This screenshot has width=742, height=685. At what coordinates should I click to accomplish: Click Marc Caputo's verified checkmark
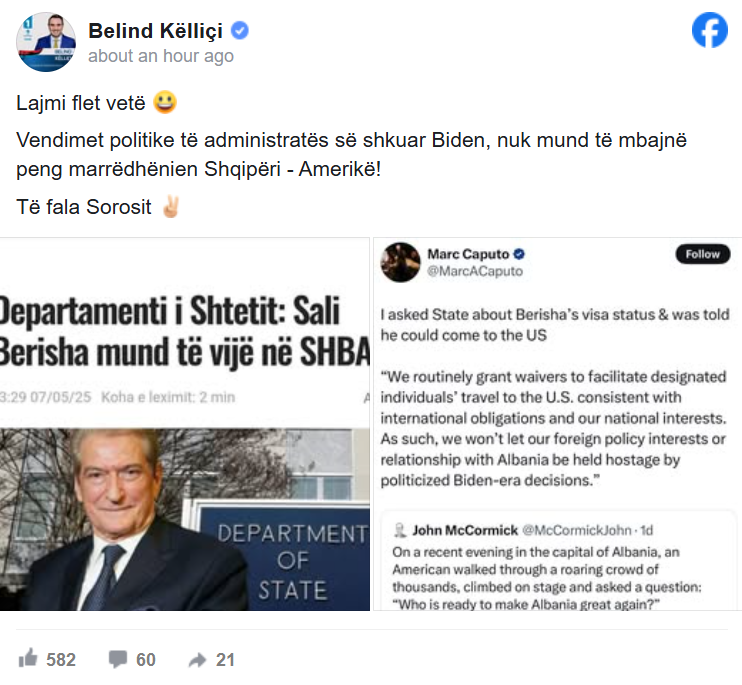pos(520,254)
